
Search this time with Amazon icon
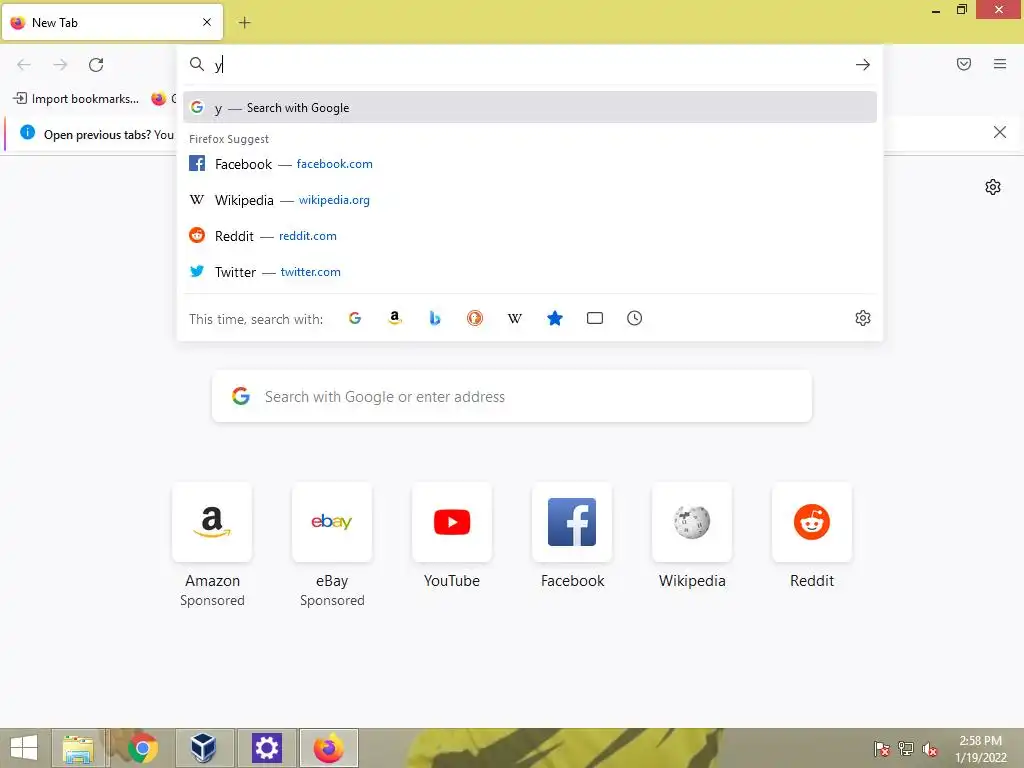coord(394,318)
